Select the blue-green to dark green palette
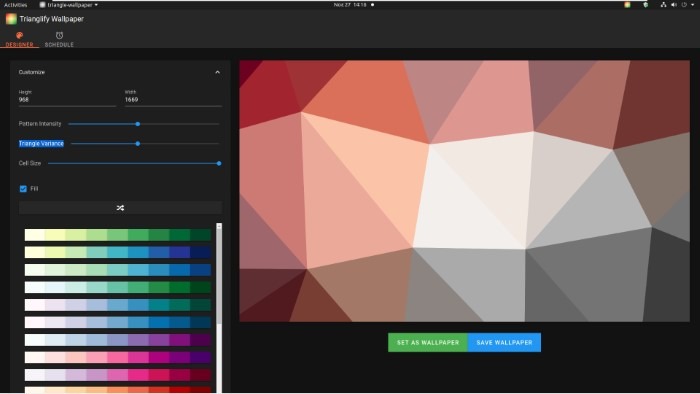The height and width of the screenshot is (394, 700). coord(118,287)
